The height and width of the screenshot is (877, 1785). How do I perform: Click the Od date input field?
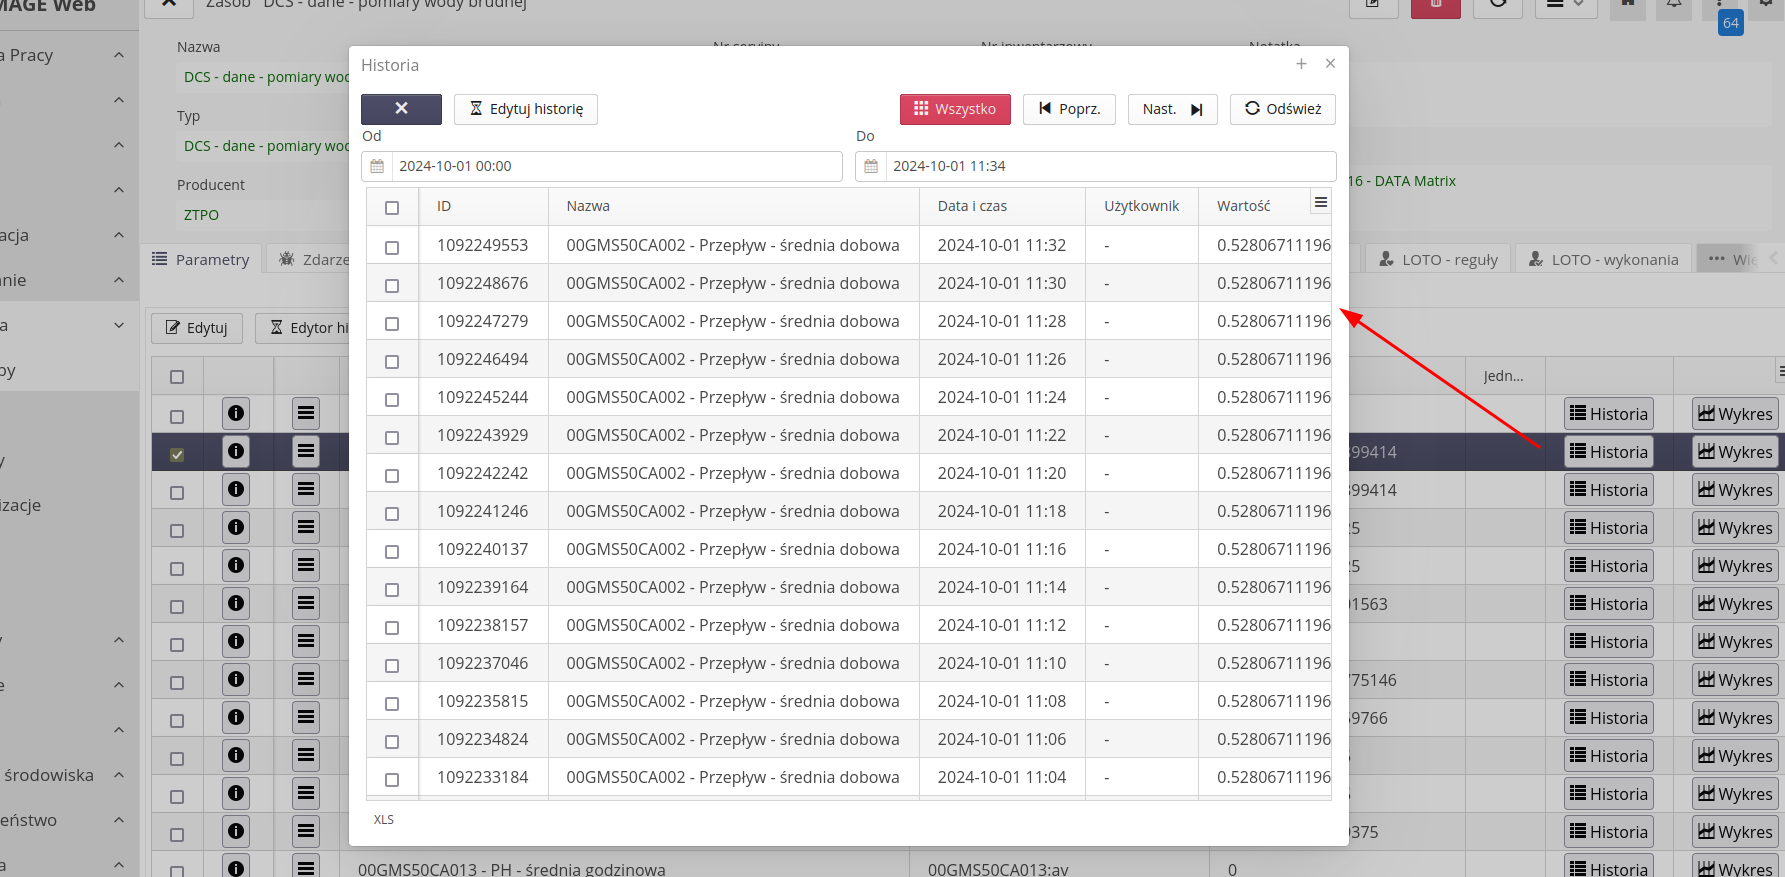pyautogui.click(x=615, y=166)
